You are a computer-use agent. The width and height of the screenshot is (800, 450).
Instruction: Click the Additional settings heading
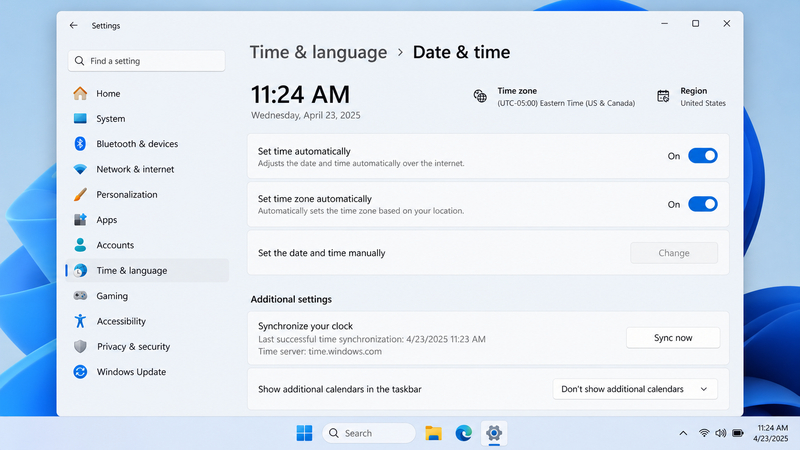[x=291, y=299]
